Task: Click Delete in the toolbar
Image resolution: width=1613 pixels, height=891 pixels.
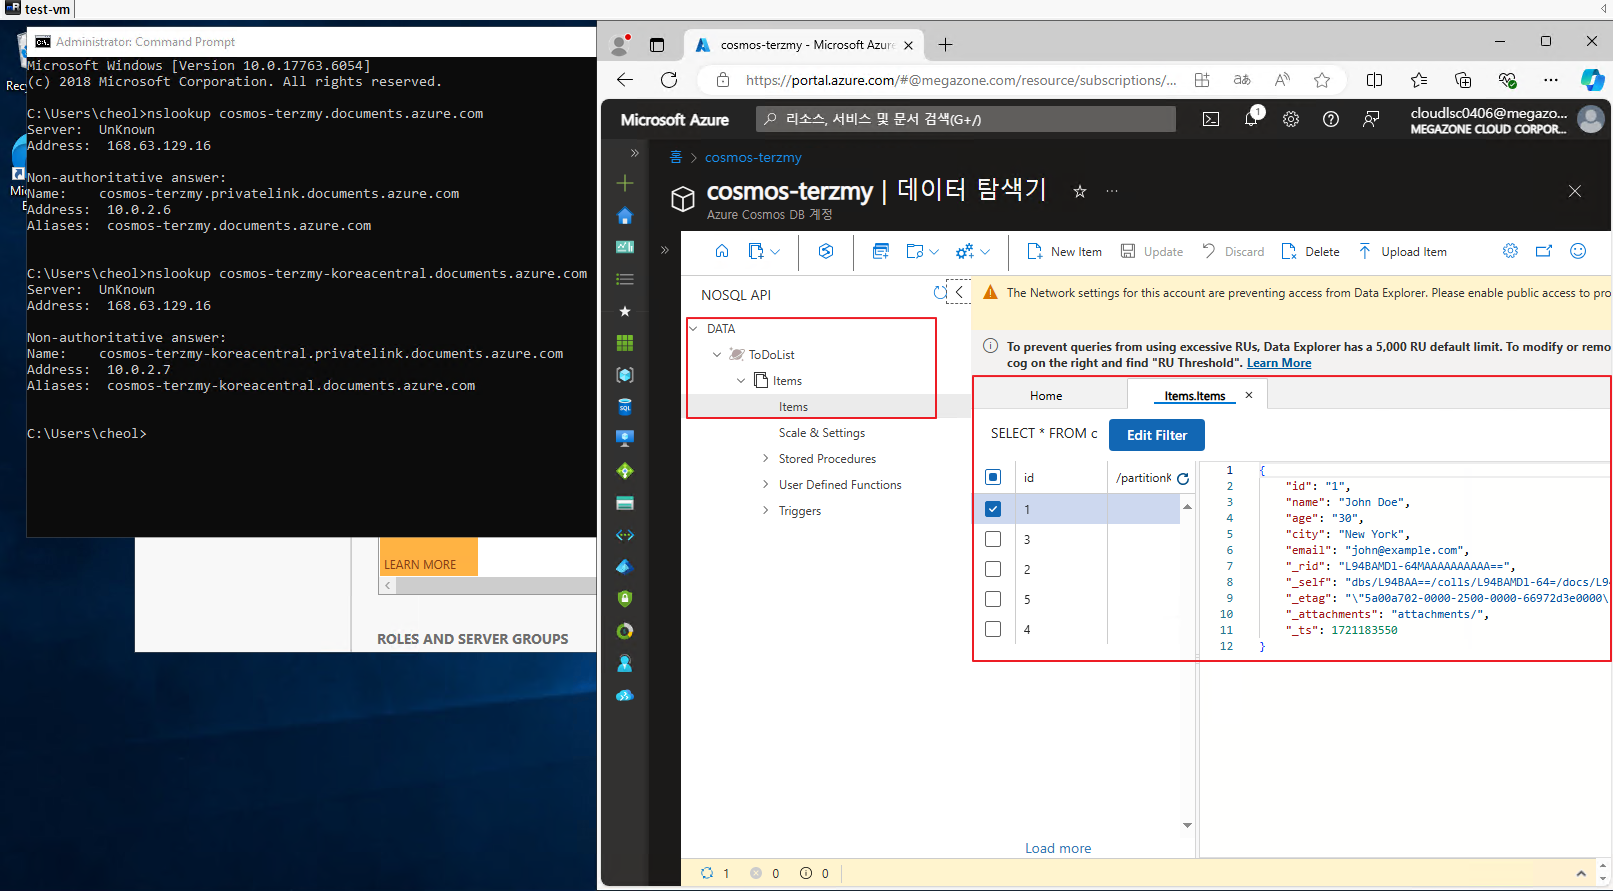Action: click(1310, 252)
